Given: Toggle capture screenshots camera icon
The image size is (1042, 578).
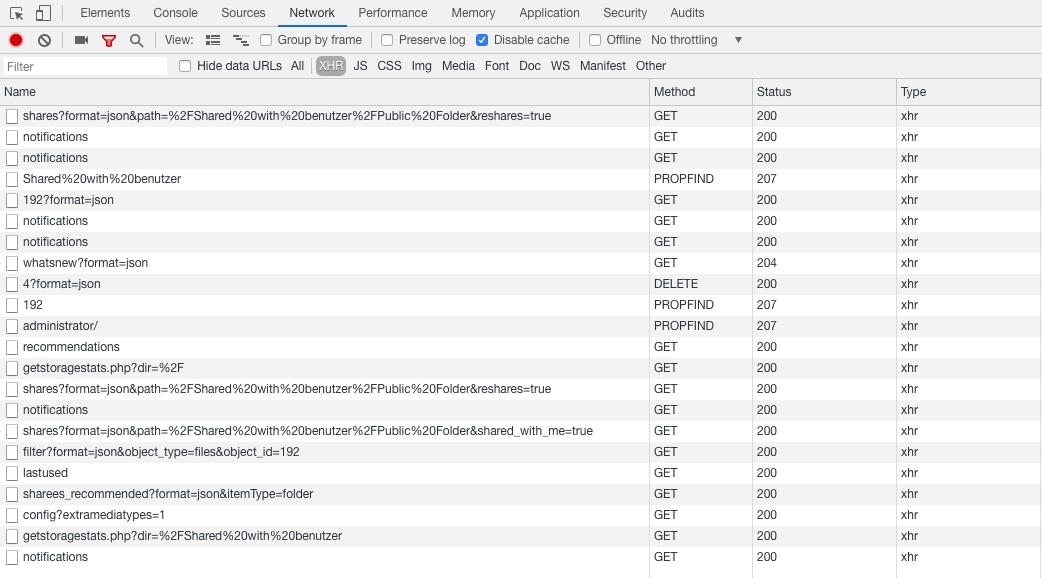Looking at the screenshot, I should 82,41.
